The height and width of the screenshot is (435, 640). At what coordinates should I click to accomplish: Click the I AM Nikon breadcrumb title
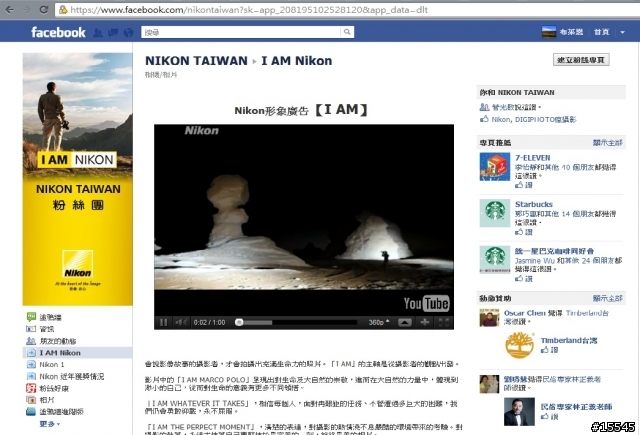[x=297, y=61]
